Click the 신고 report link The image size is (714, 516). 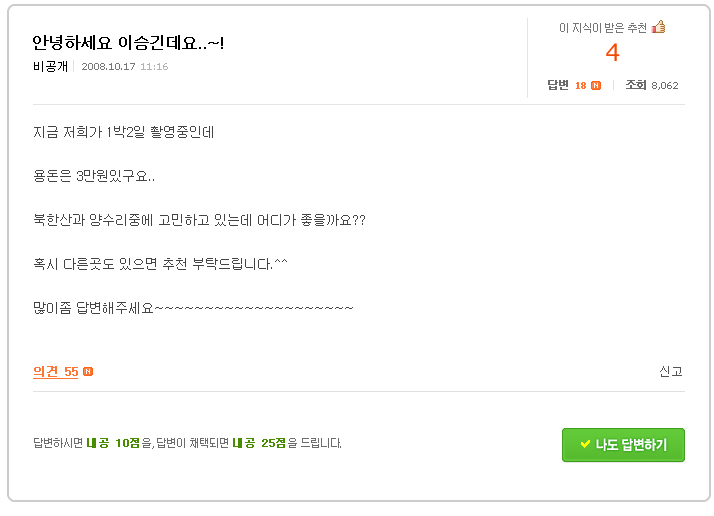pos(671,372)
